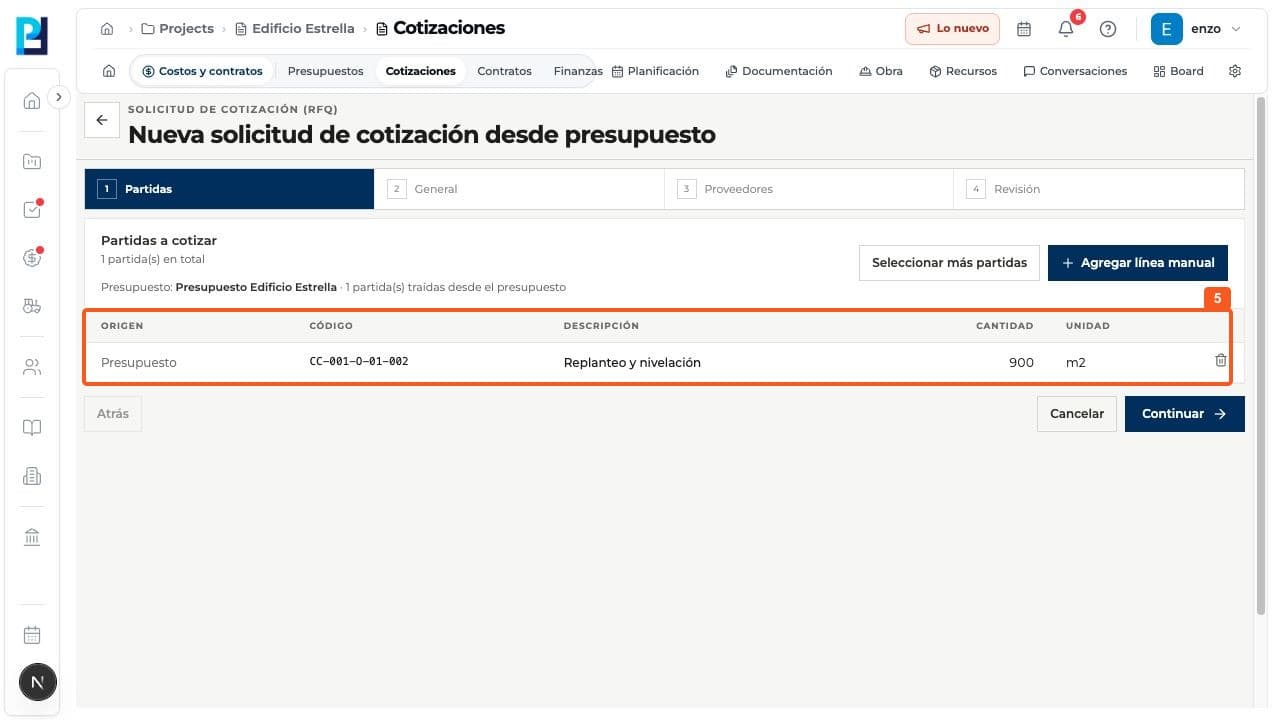Go to Projects breadcrumb
1280x720 pixels.
177,29
